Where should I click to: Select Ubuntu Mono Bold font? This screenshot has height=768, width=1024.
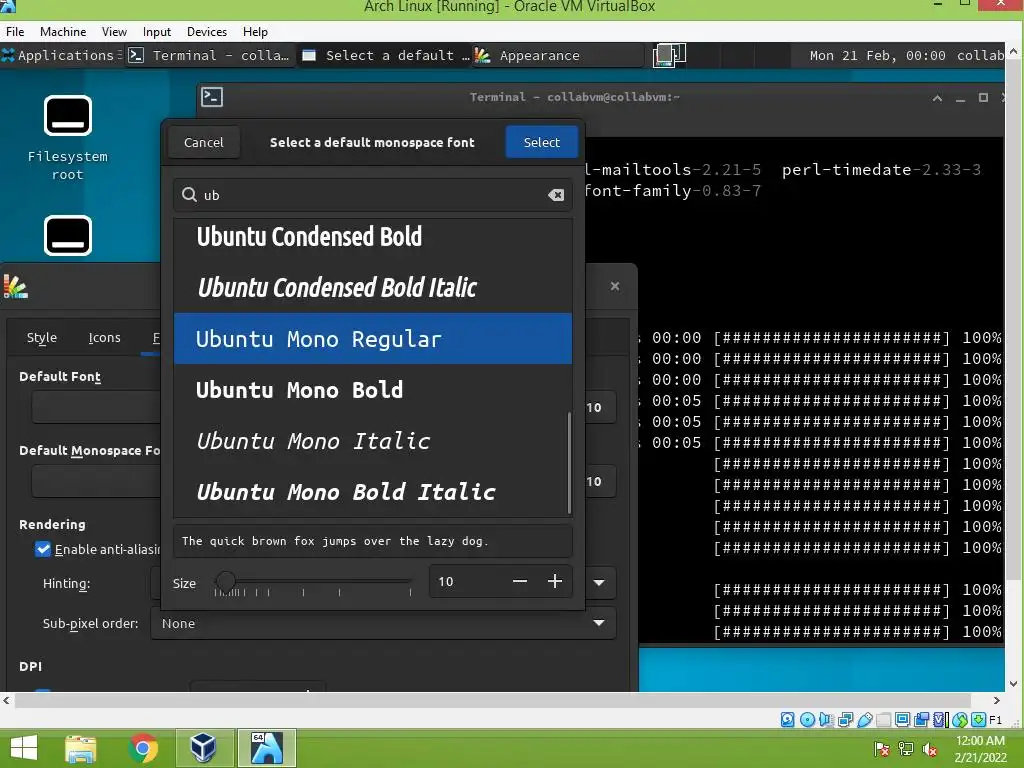tap(372, 389)
